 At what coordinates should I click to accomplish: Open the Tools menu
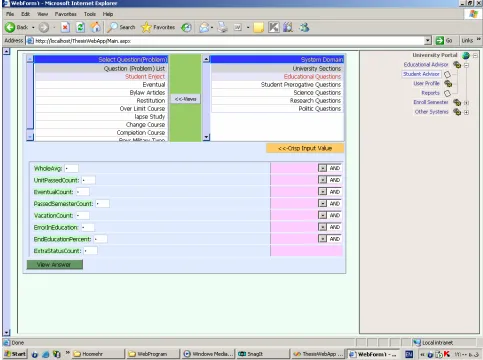90,14
